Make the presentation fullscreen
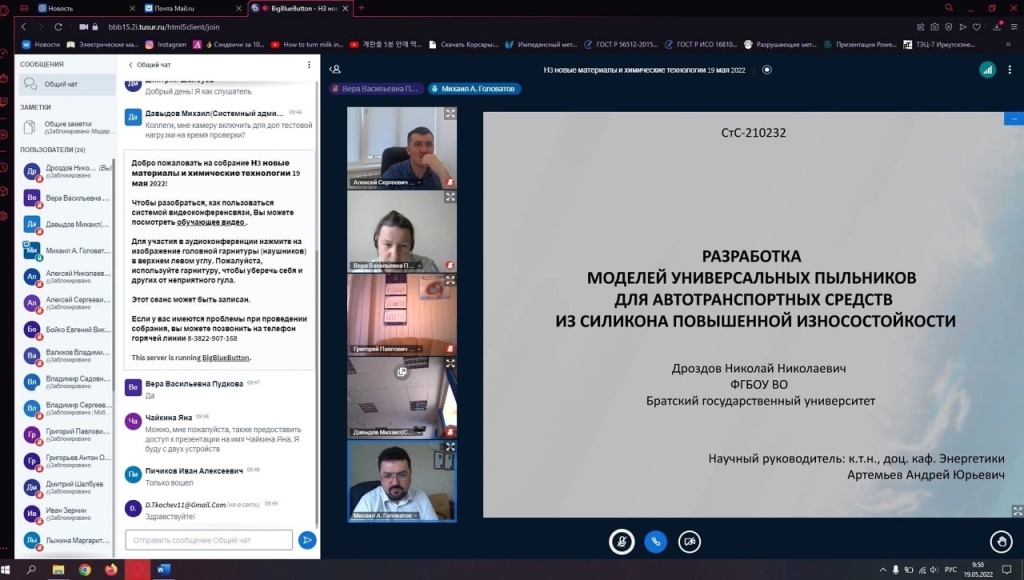The width and height of the screenshot is (1024, 580). coord(1017,511)
